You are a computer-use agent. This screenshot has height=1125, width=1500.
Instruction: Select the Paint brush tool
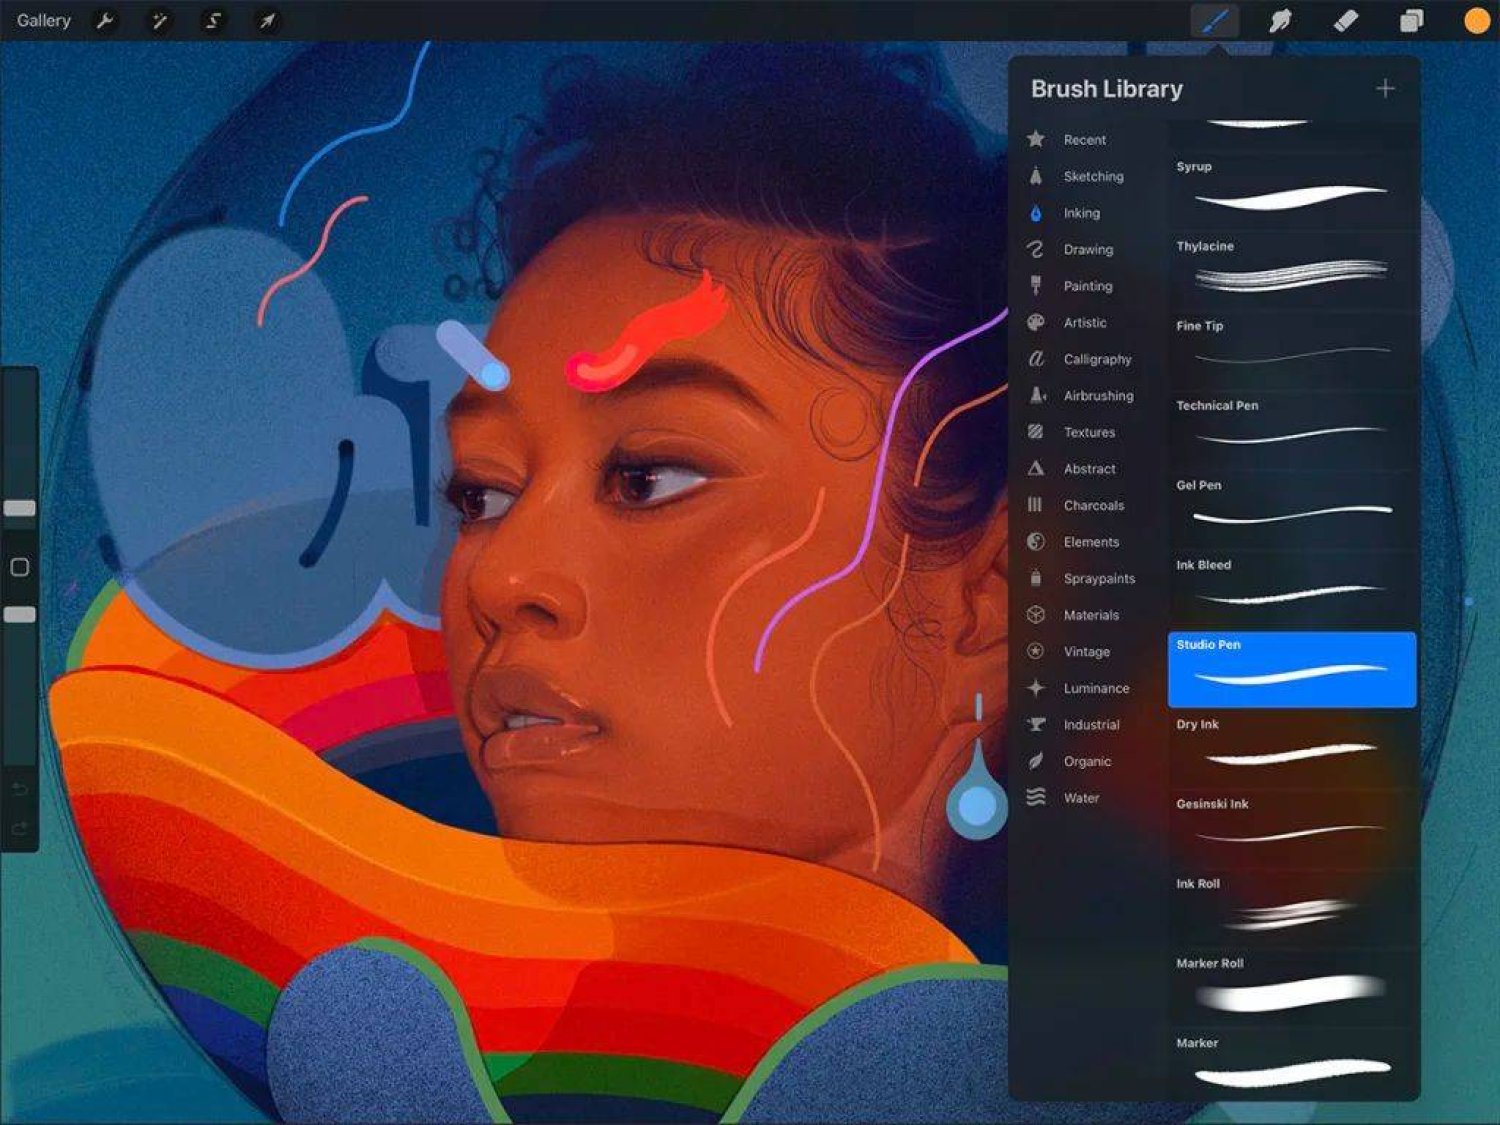[x=1214, y=20]
